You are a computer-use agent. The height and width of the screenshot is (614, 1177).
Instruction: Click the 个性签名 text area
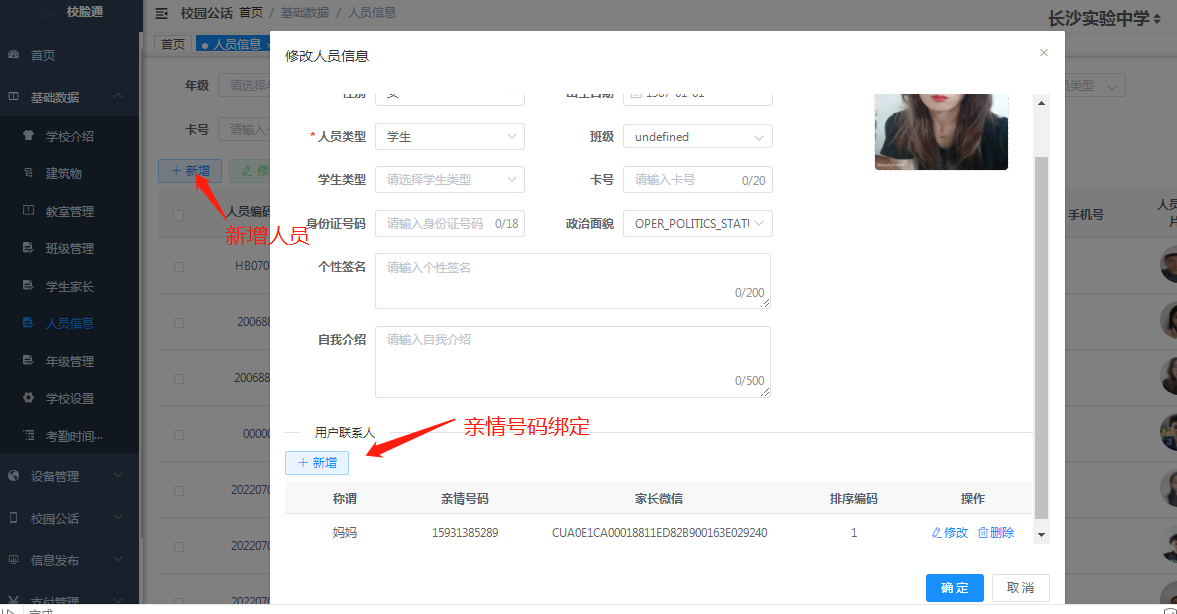coord(573,281)
